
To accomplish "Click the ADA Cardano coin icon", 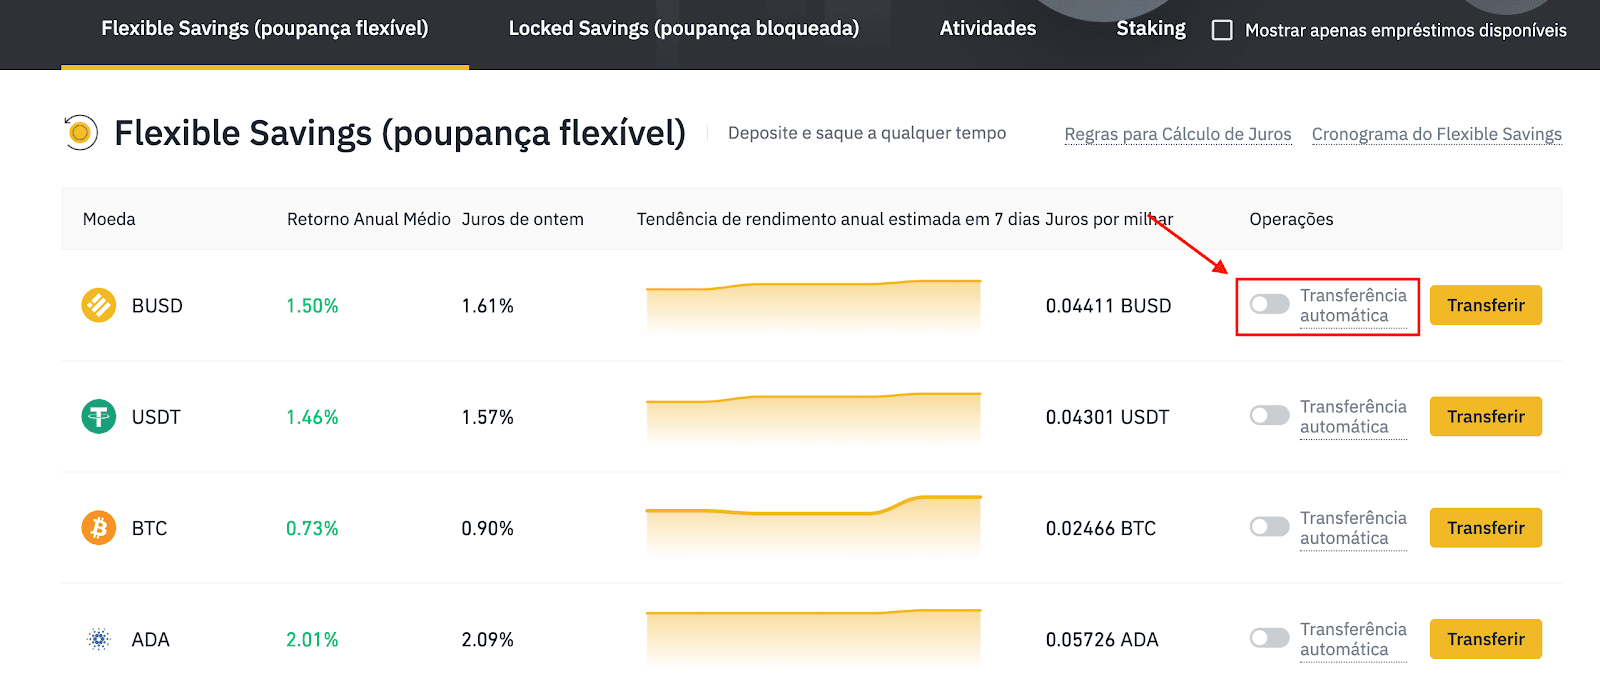I will pos(99,639).
